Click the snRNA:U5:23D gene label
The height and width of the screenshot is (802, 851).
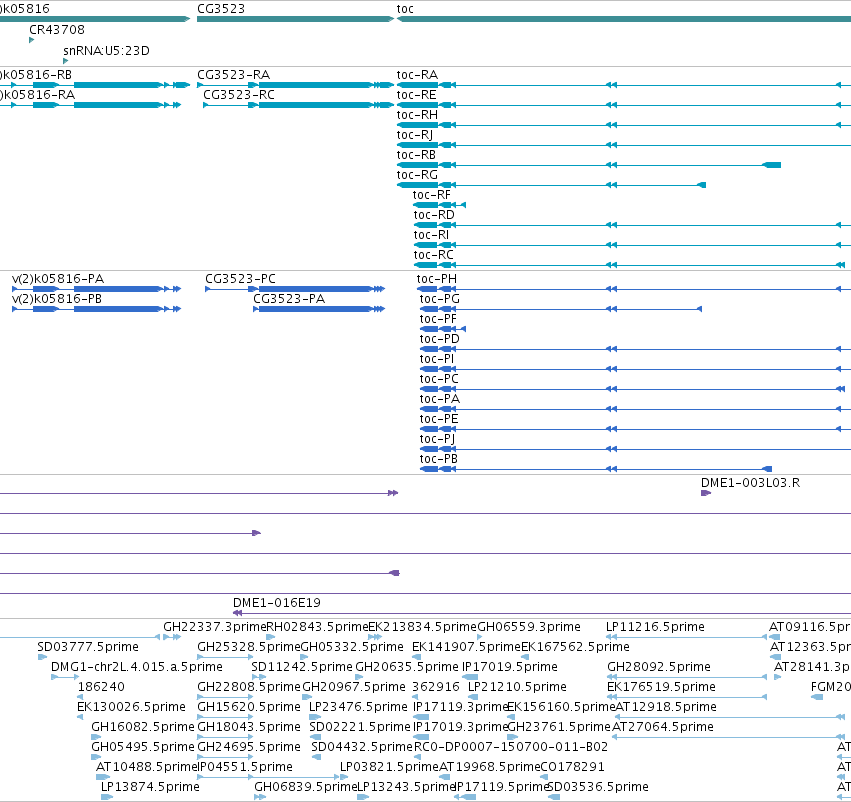point(106,50)
